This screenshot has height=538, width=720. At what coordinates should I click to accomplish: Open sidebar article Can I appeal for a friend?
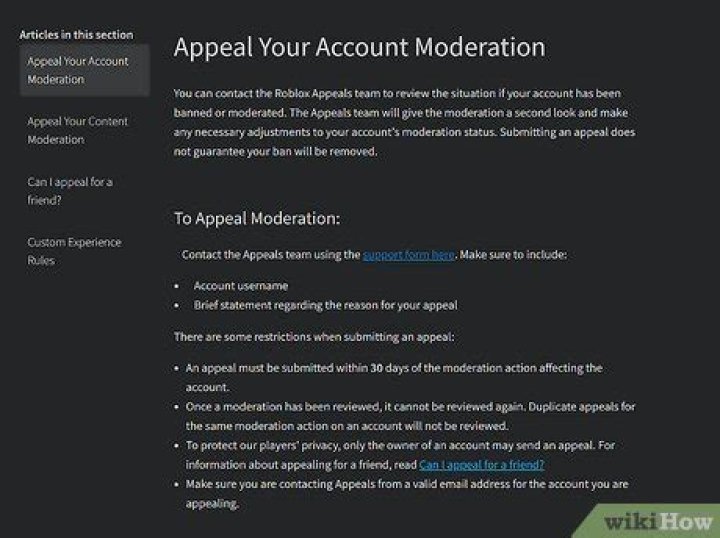[x=70, y=190]
